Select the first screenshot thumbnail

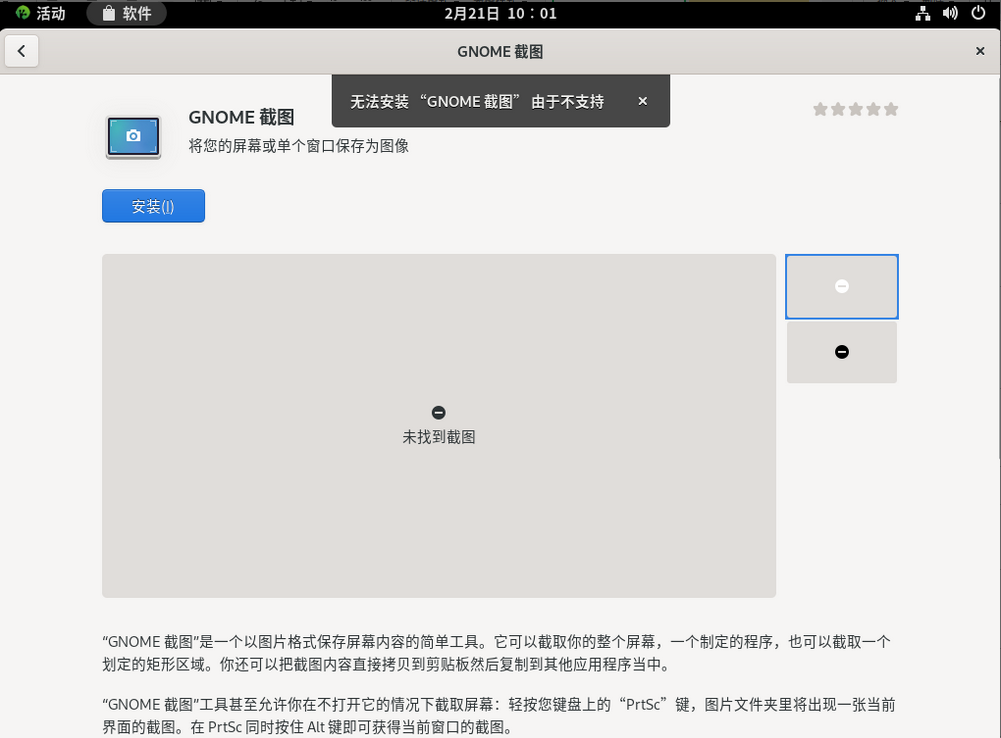[841, 286]
